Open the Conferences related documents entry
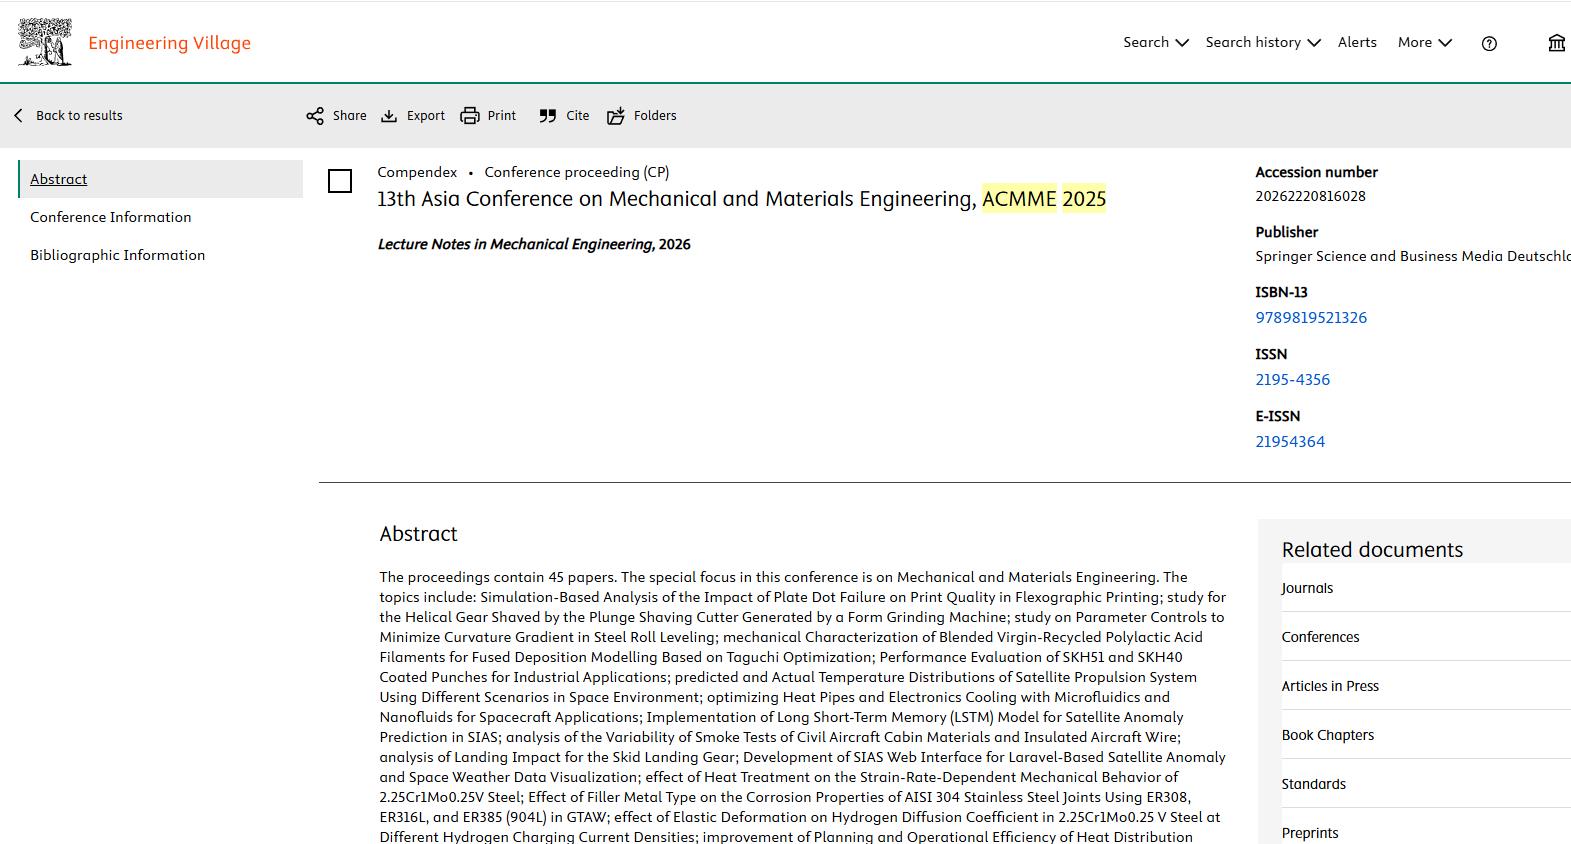Image resolution: width=1571 pixels, height=844 pixels. [x=1320, y=637]
